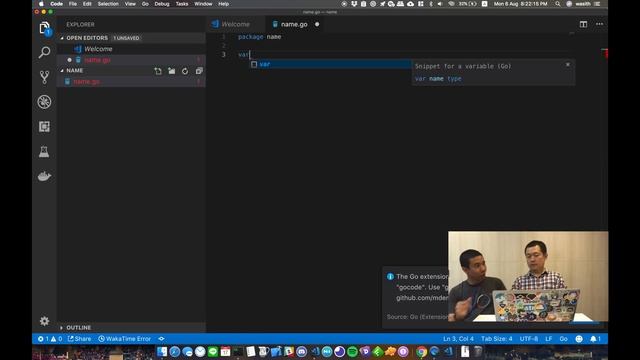Open the Search view in activity bar

[44, 52]
